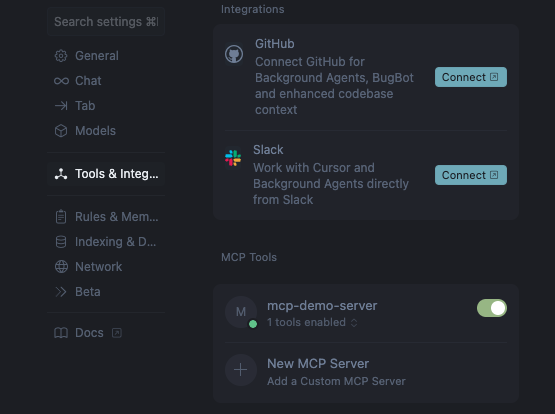Click the mcp-demo-server M avatar
This screenshot has width=555, height=414.
pos(241,312)
